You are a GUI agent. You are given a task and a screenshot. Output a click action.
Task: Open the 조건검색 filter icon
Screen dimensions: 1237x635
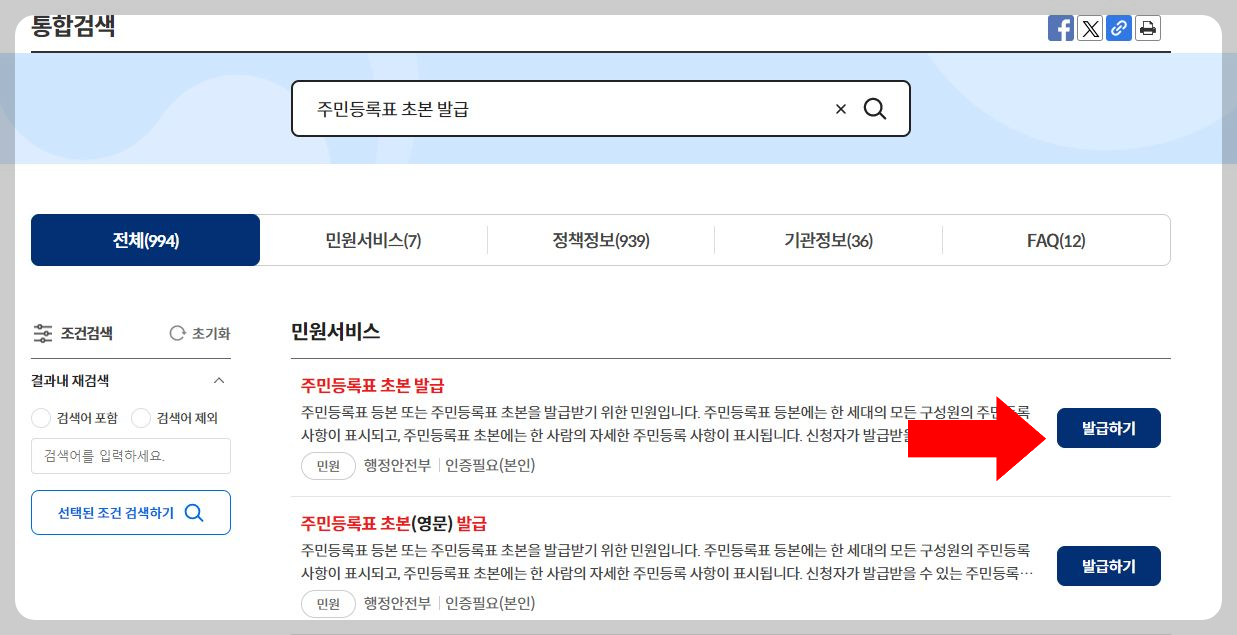click(x=42, y=333)
